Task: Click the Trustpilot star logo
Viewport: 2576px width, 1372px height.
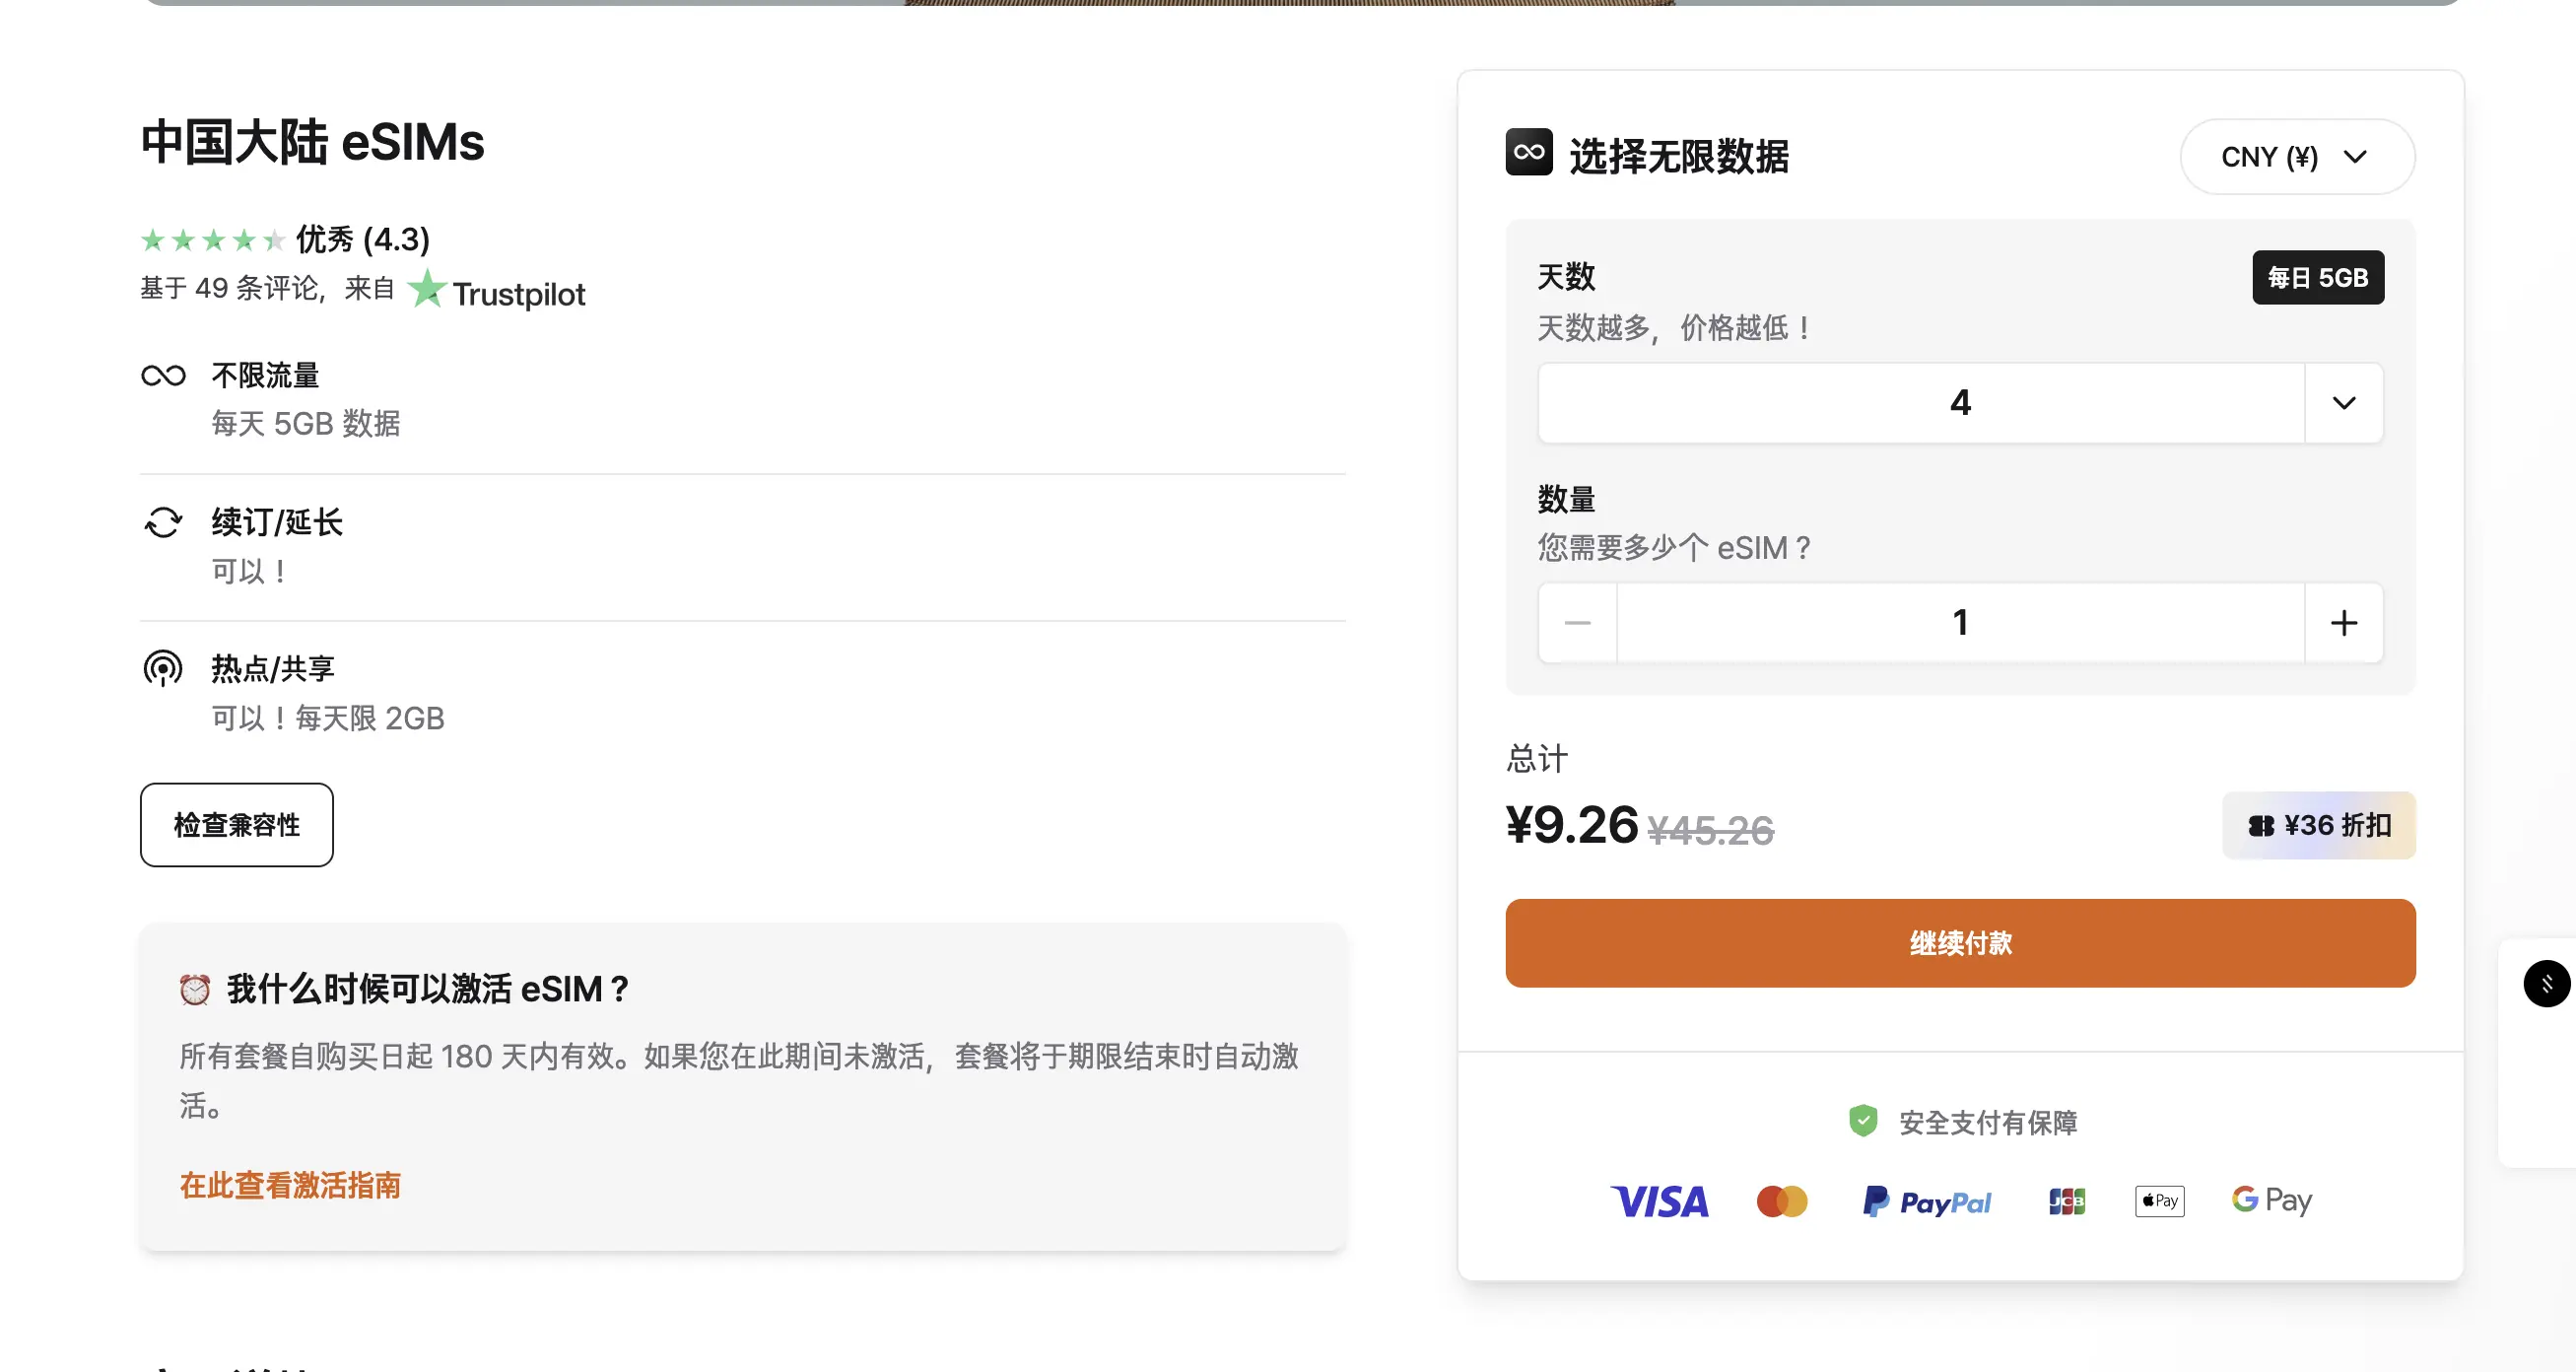Action: coord(427,289)
